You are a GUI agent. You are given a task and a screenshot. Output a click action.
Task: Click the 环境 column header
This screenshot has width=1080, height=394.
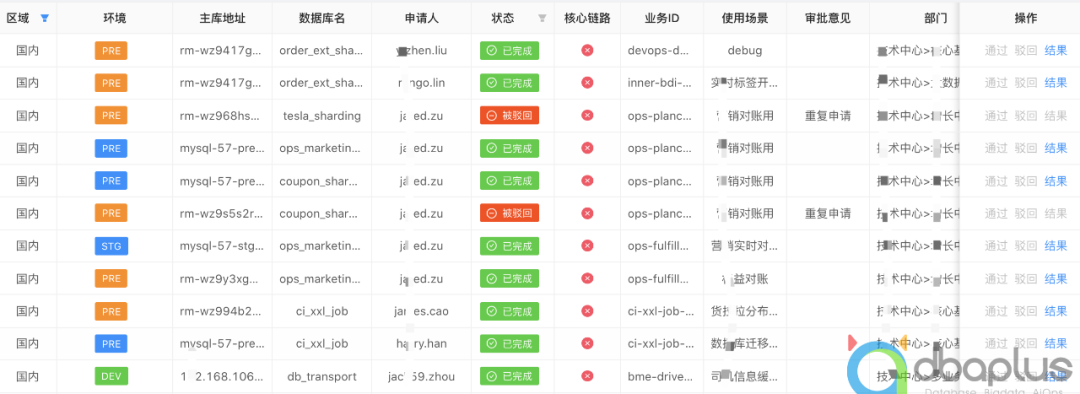click(114, 19)
